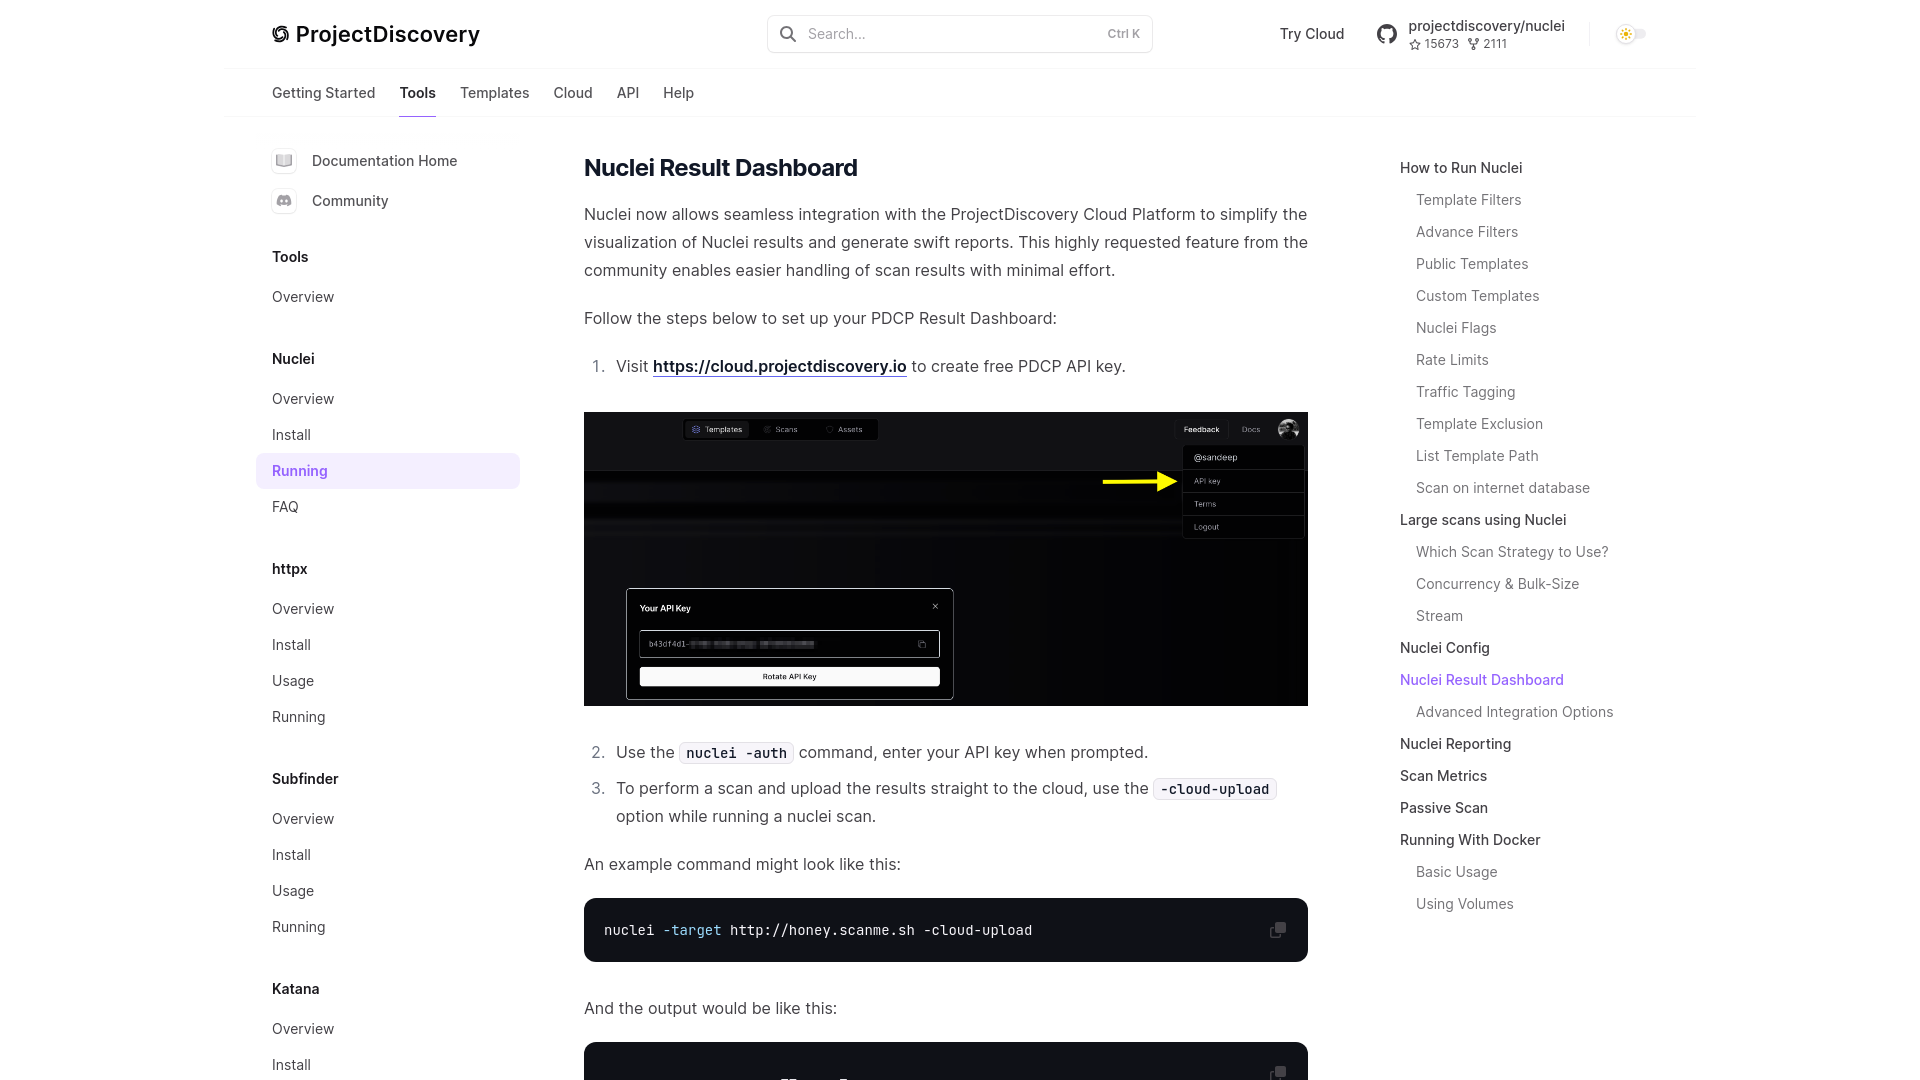The width and height of the screenshot is (1920, 1080).
Task: Click the Search input field
Action: pos(959,33)
